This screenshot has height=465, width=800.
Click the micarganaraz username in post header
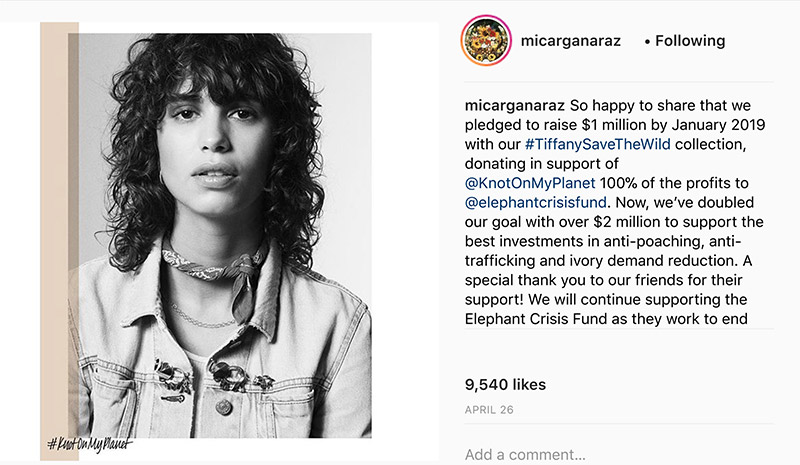[570, 41]
